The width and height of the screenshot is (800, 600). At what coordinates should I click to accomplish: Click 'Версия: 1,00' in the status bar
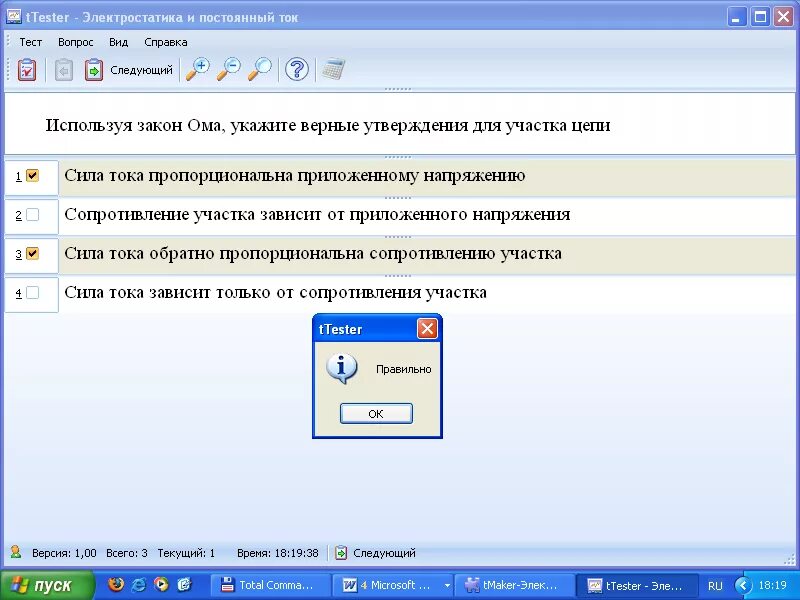(64, 553)
